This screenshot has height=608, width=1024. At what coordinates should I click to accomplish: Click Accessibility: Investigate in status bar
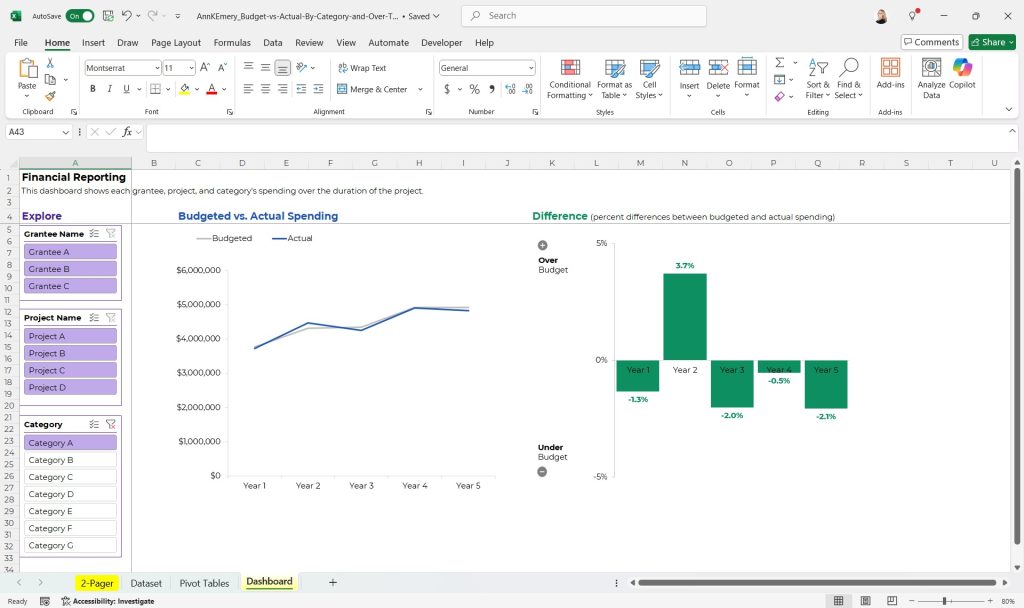click(x=108, y=601)
